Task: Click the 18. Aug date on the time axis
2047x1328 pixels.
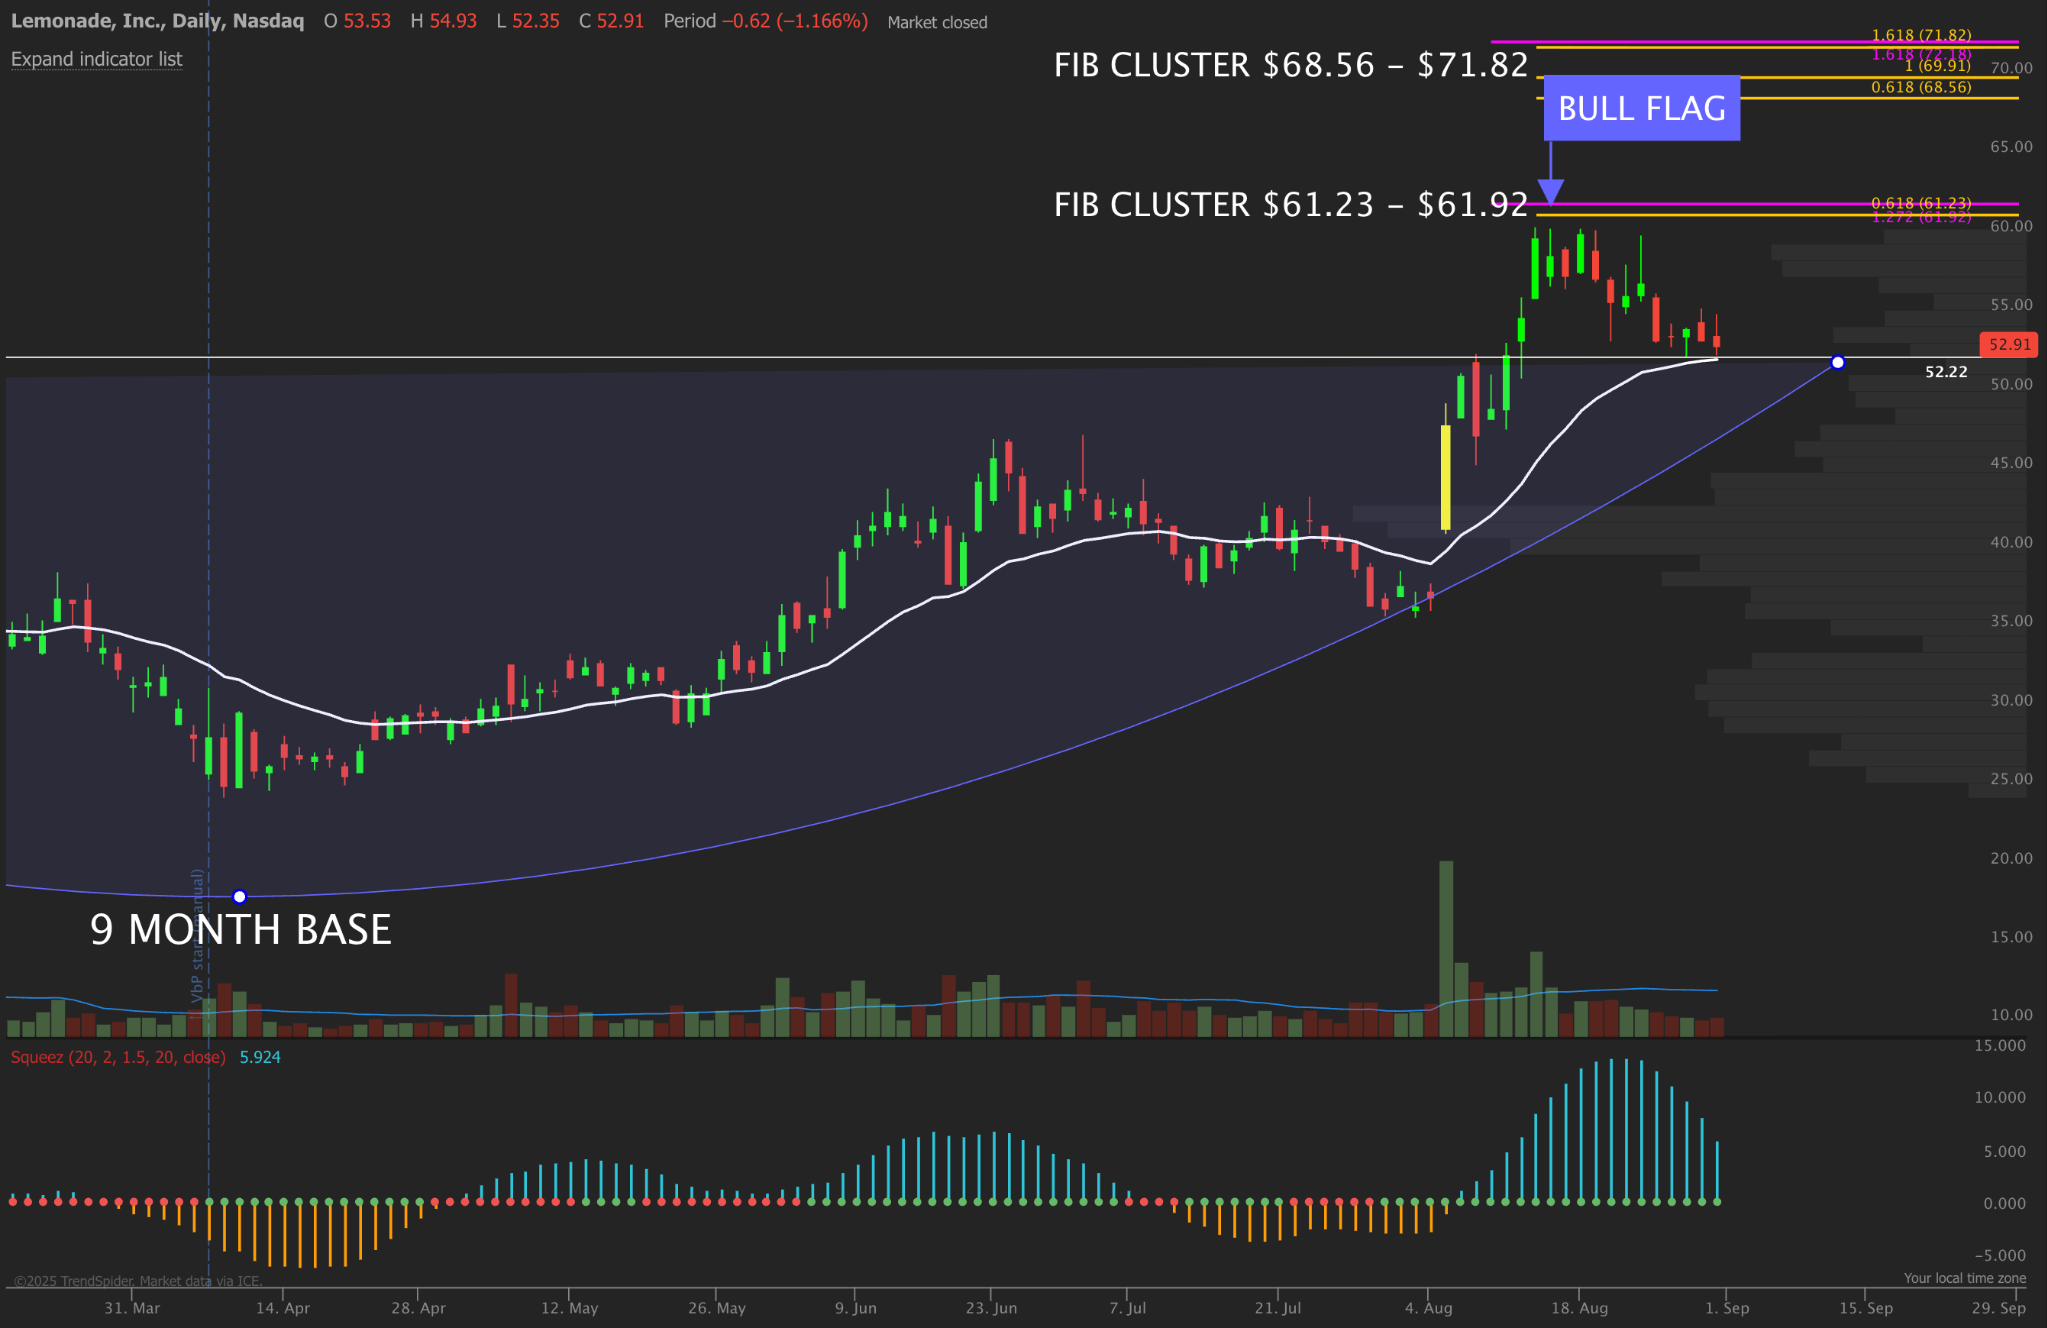Action: tap(1579, 1308)
